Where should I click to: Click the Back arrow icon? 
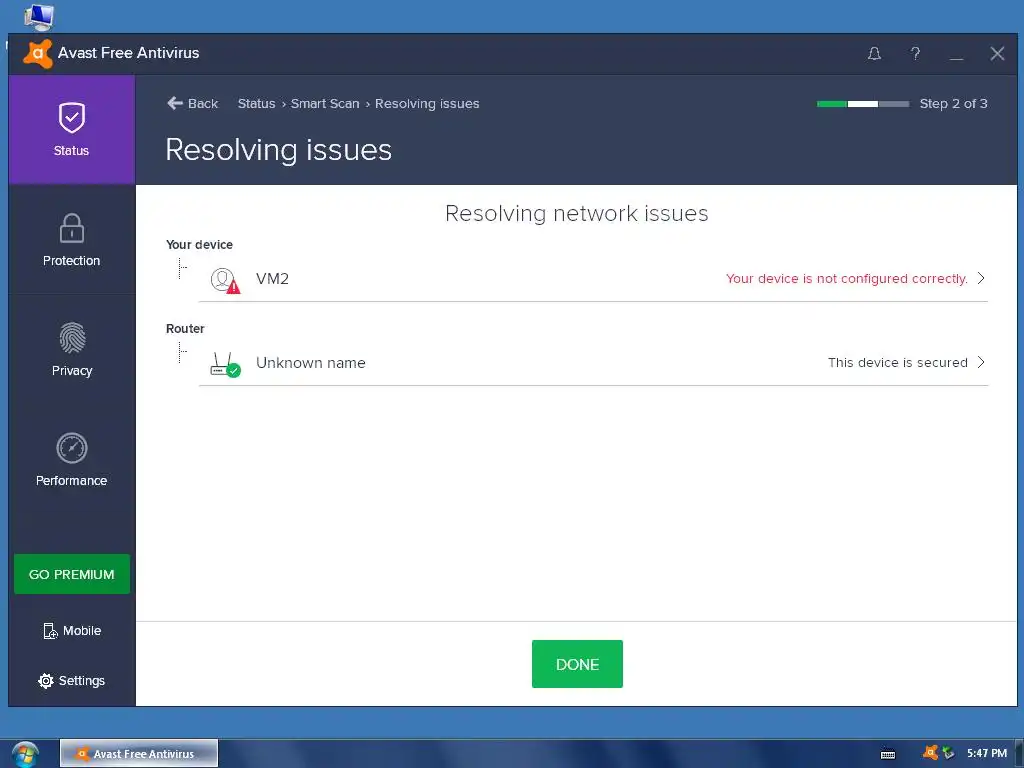click(x=175, y=103)
